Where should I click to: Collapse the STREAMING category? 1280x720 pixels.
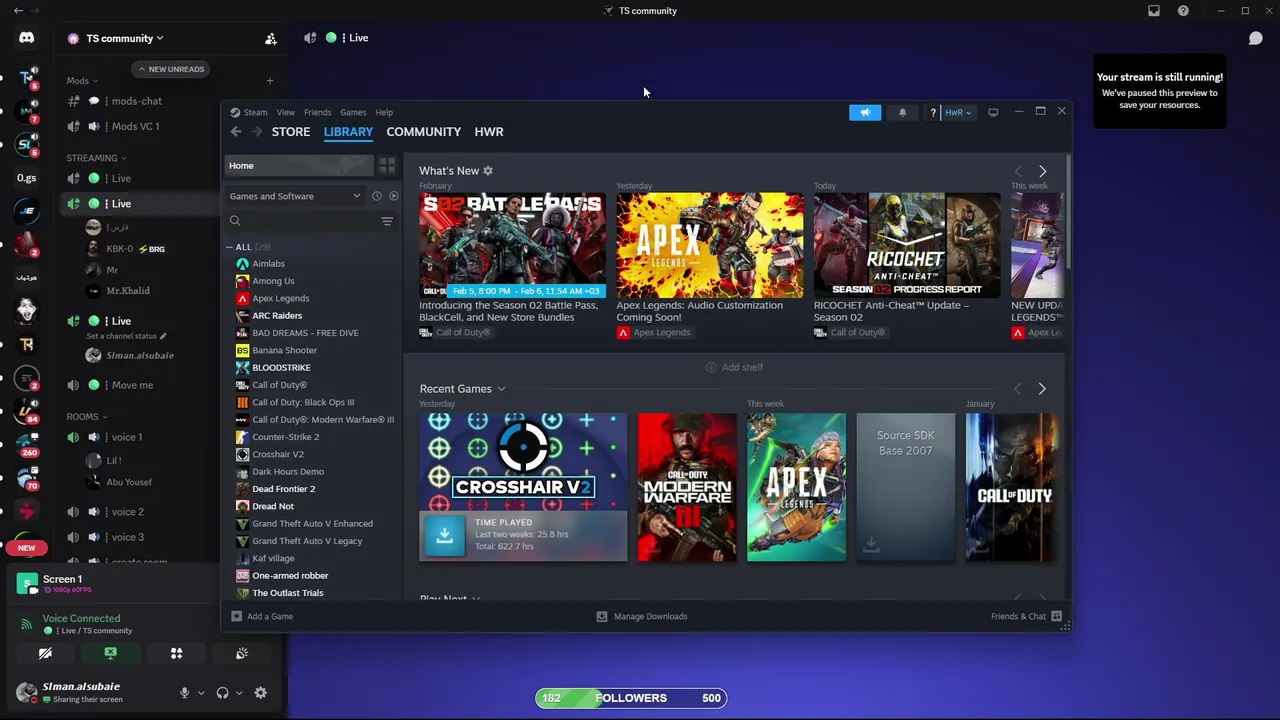click(96, 158)
